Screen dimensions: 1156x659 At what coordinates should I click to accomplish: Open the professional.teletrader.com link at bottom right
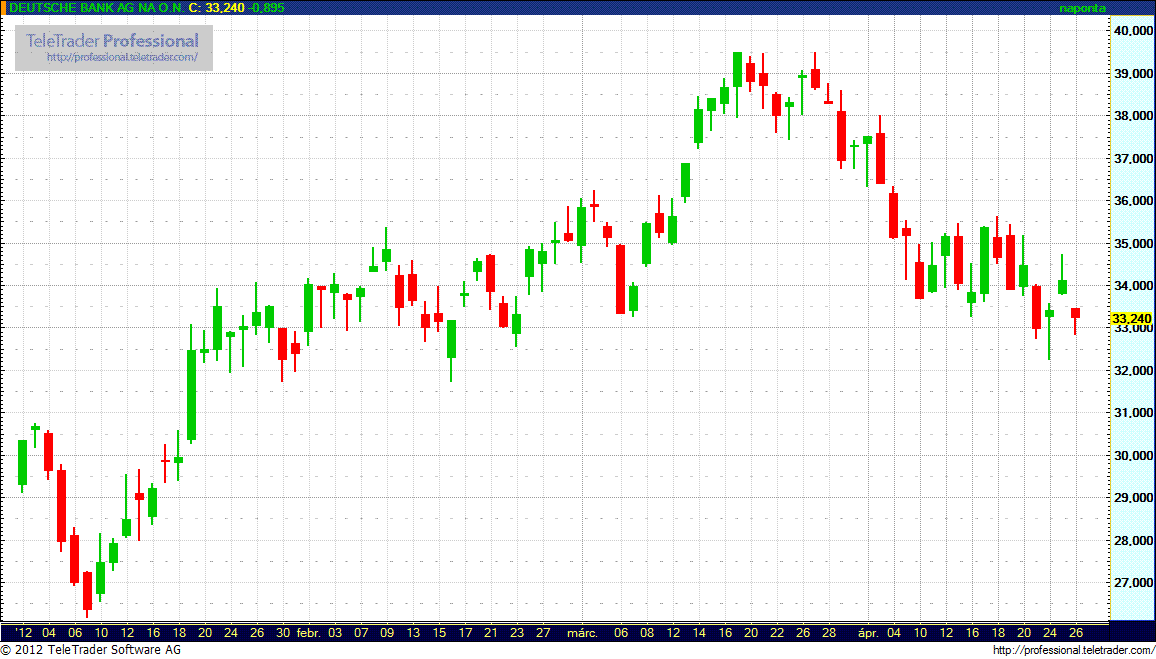click(x=1074, y=650)
